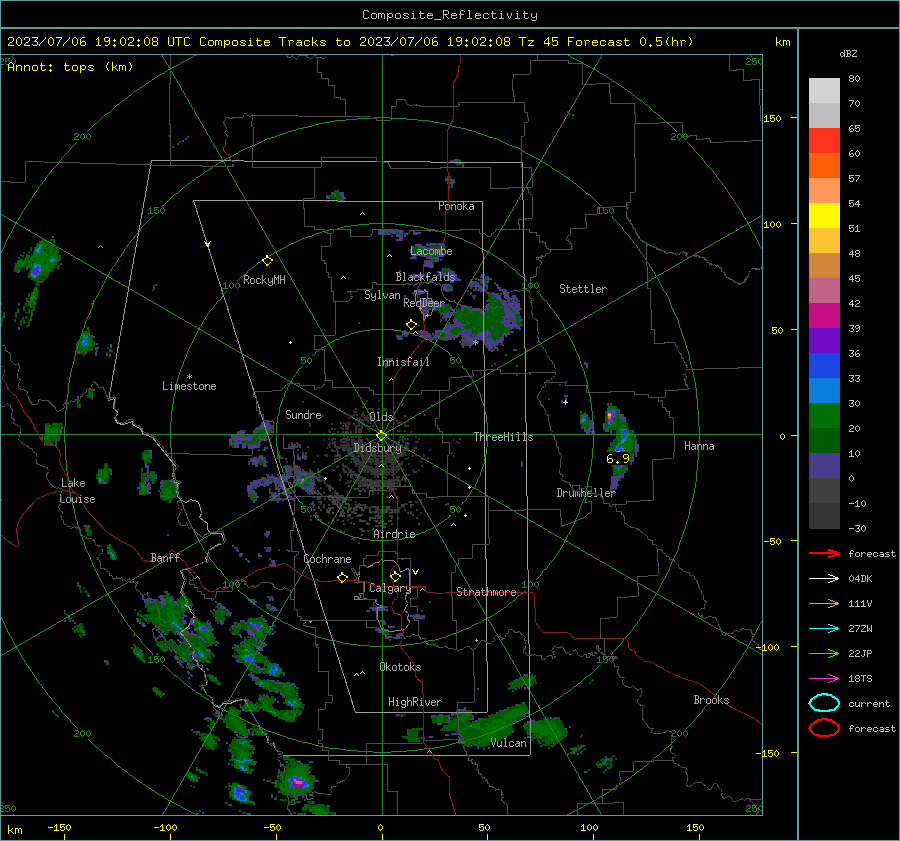Click the dBZ legend heading
Viewport: 900px width, 841px height.
(848, 53)
